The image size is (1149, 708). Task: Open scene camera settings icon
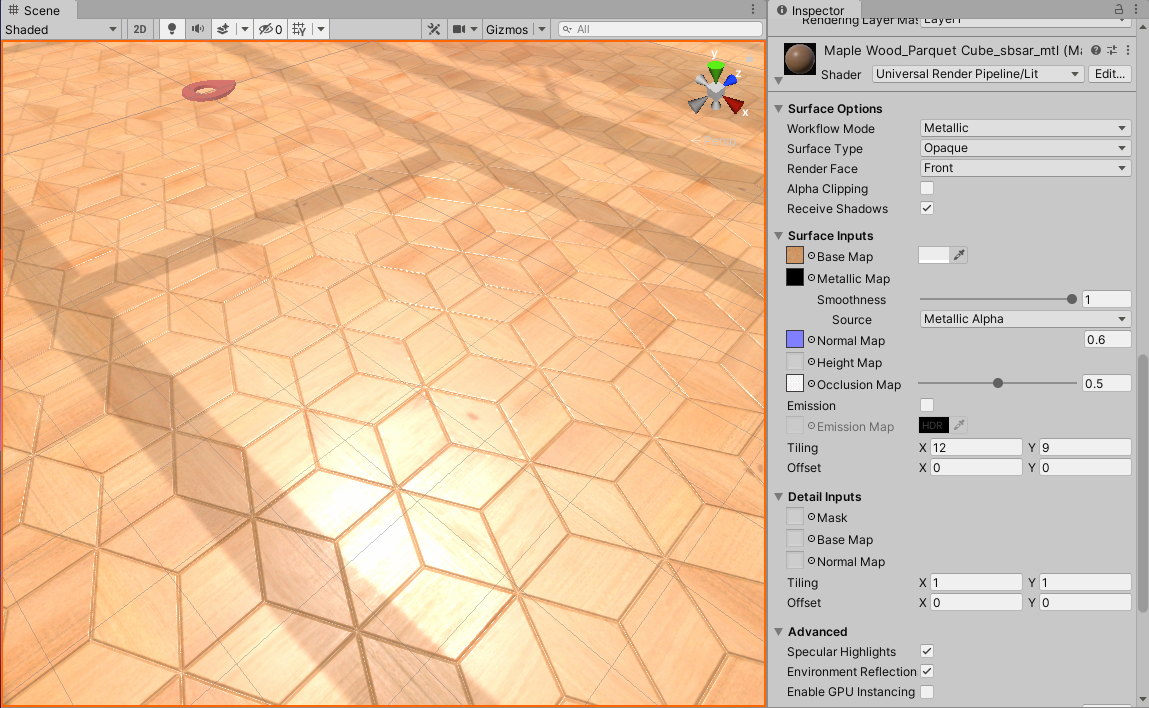tap(459, 29)
